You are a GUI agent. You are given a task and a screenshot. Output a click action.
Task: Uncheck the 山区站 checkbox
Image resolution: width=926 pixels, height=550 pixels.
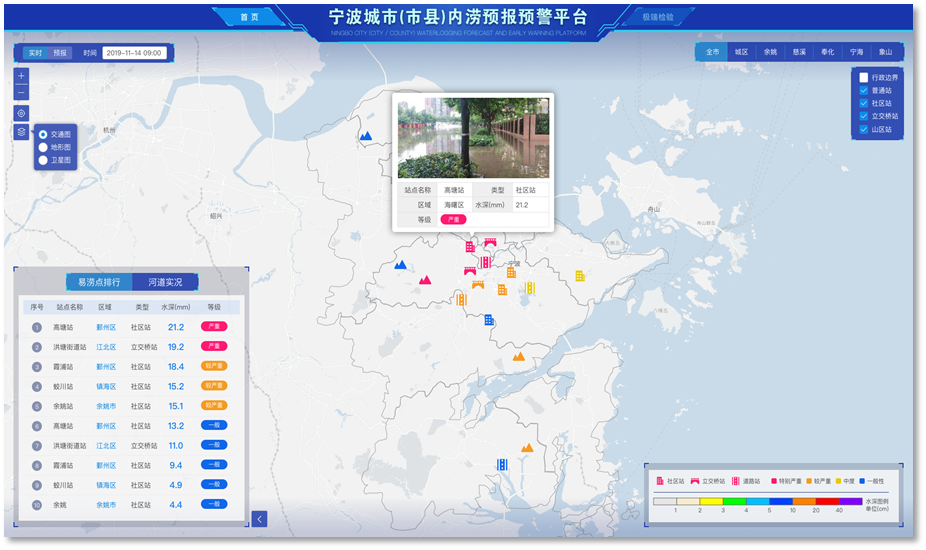point(864,129)
